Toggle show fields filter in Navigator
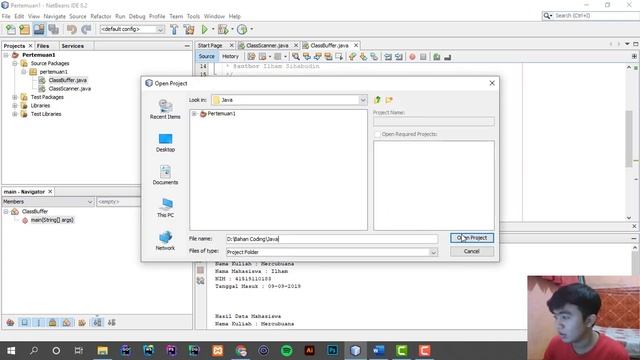Image resolution: width=640 pixels, height=360 pixels. pyautogui.click(x=24, y=323)
